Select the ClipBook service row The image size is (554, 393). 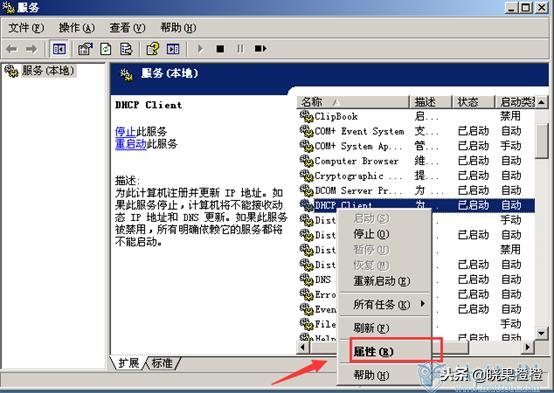tap(416, 116)
